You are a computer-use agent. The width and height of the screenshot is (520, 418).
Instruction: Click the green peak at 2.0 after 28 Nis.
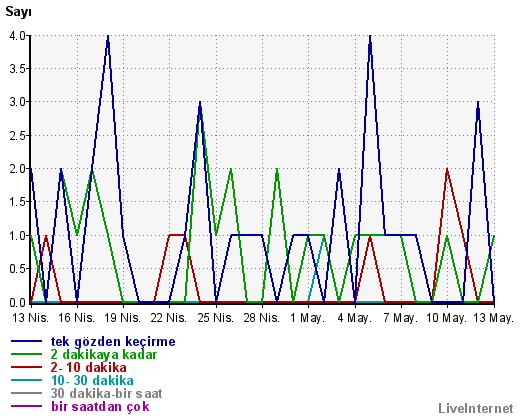[x=277, y=170]
